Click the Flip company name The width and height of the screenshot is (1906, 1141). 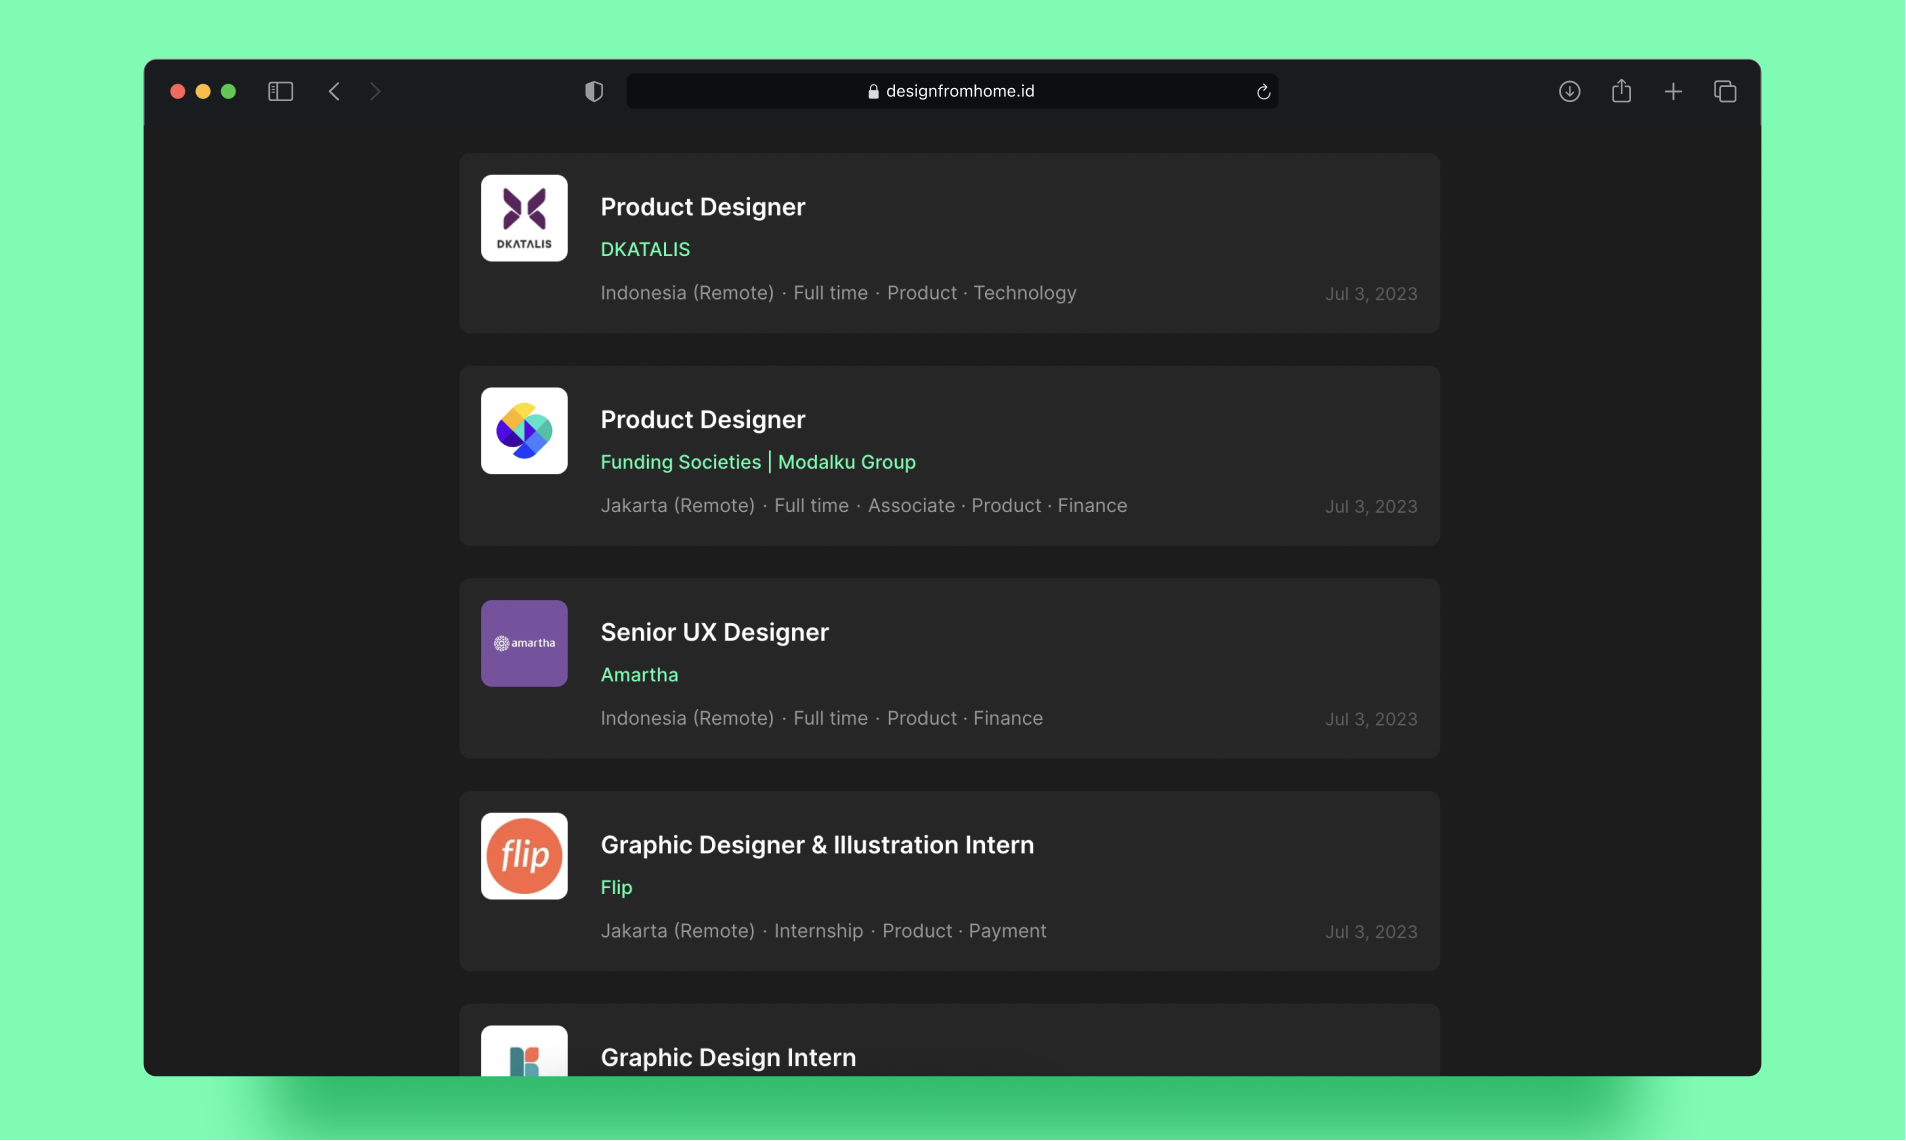tap(616, 887)
